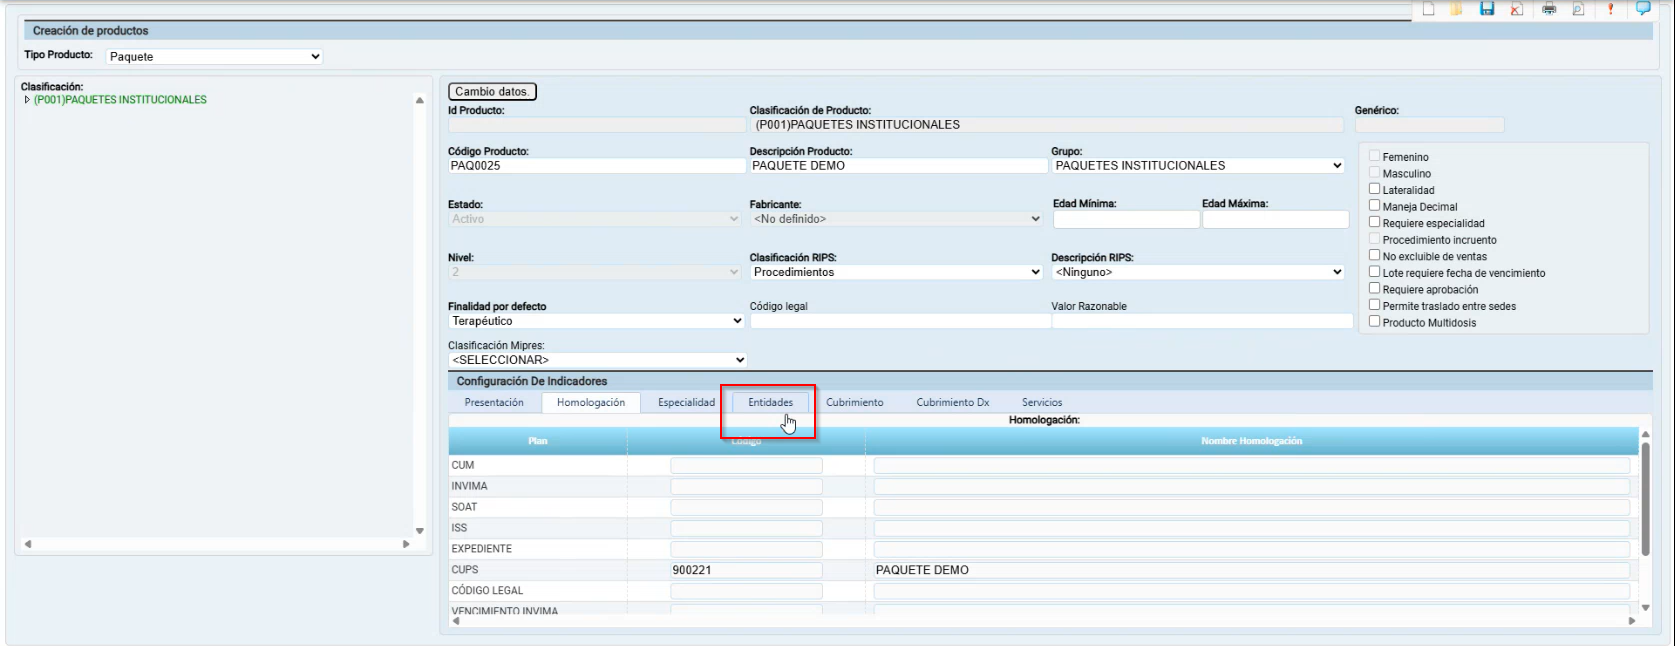Open the Descripción RIPS dropdown
This screenshot has width=1675, height=646.
tap(1198, 272)
